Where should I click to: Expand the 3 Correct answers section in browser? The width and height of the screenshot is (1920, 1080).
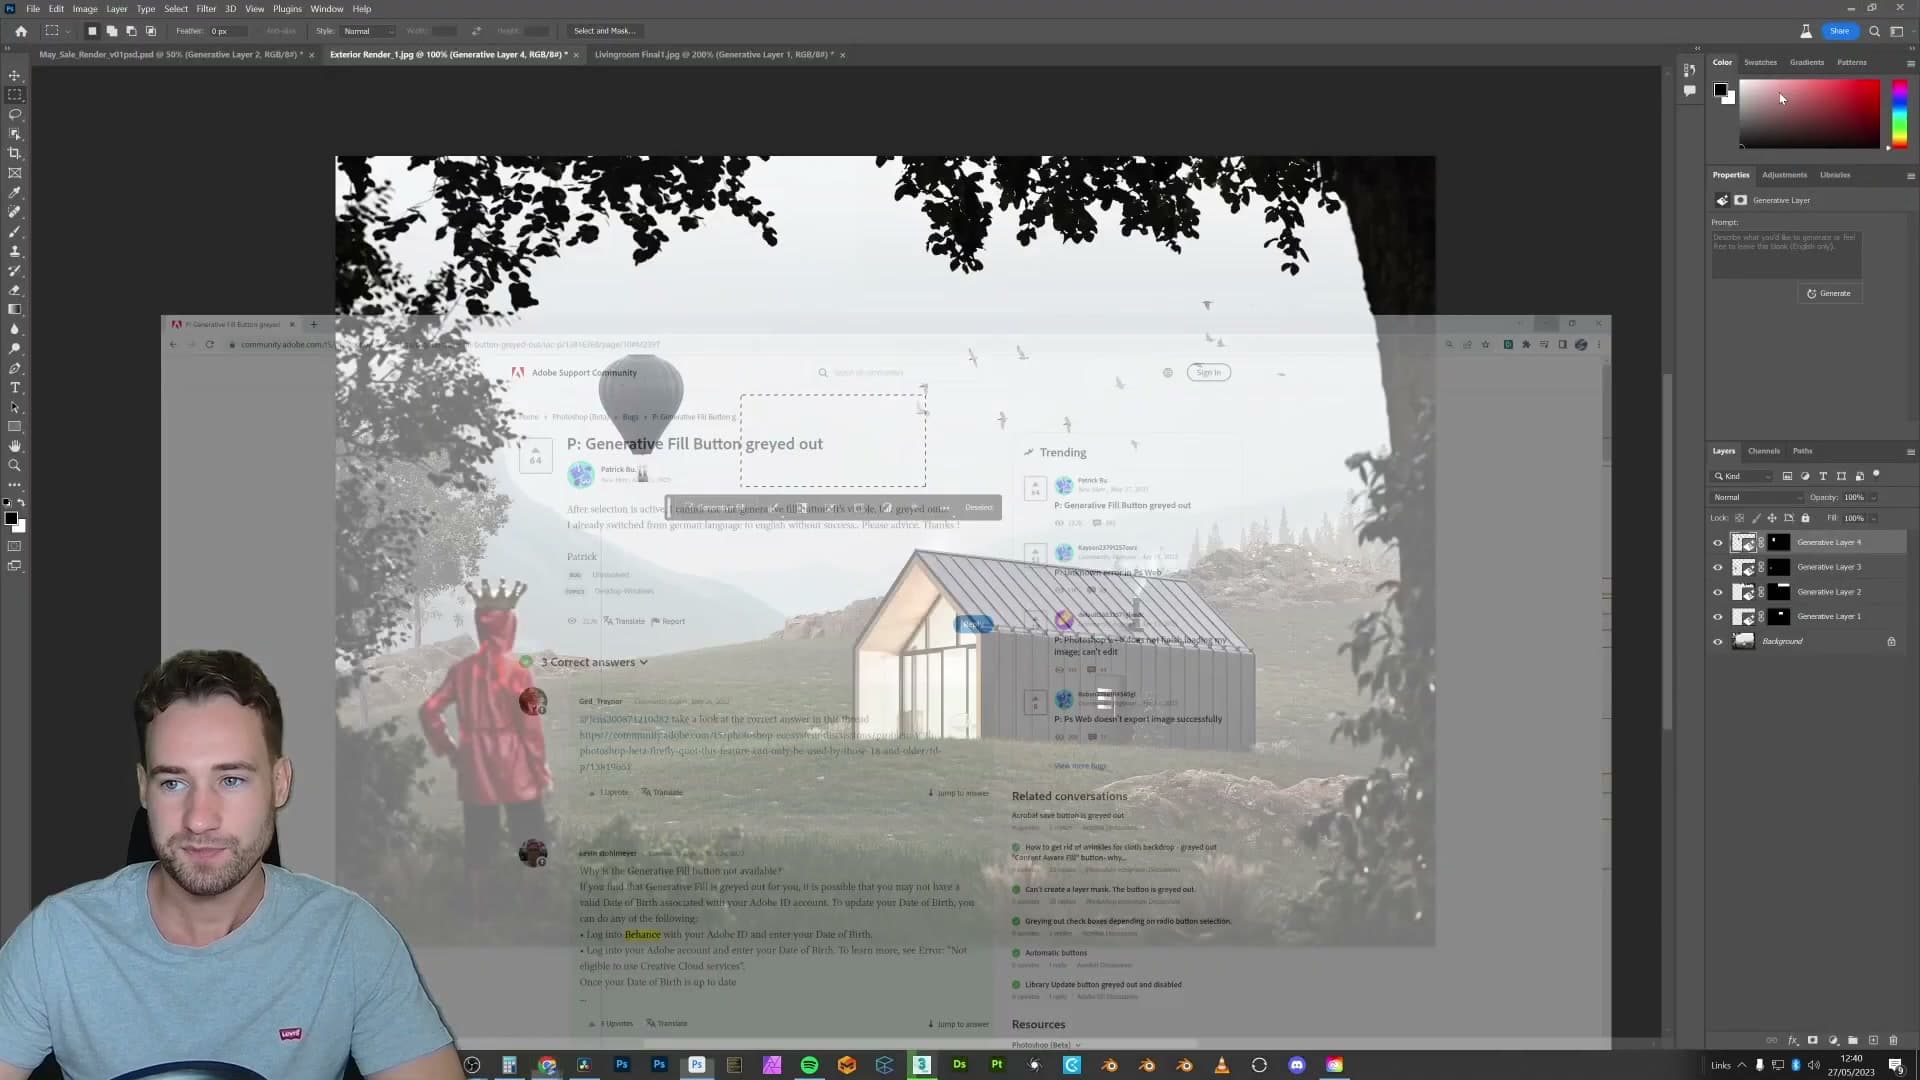596,662
